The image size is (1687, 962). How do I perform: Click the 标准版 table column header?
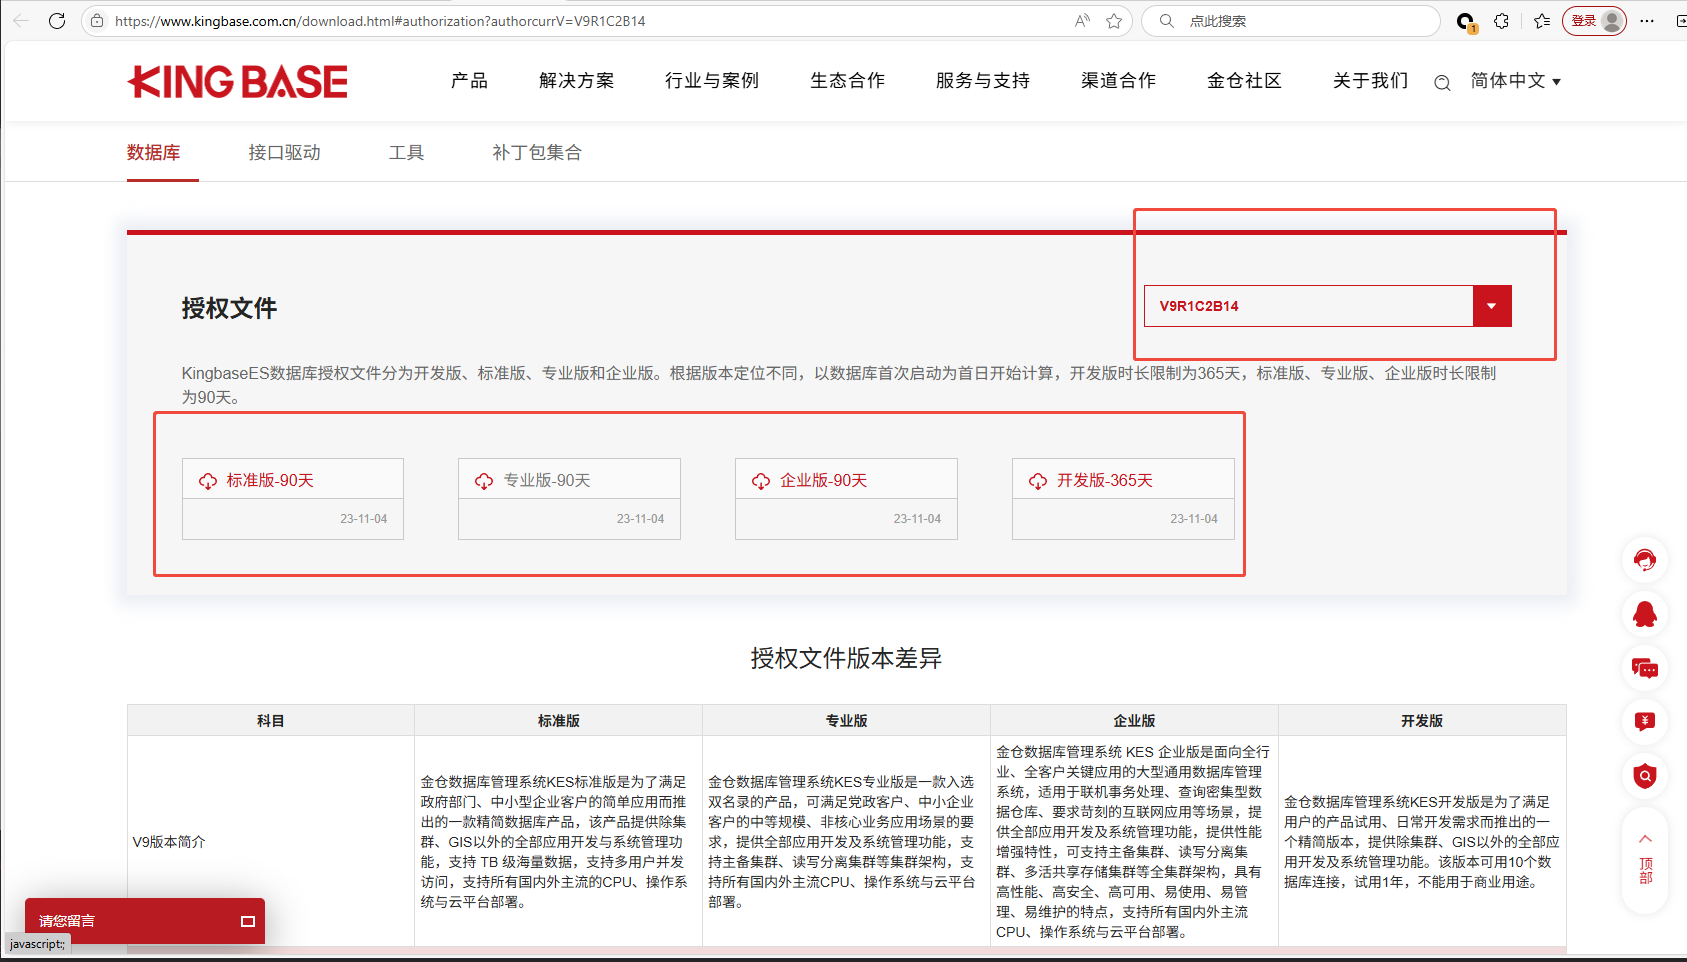point(559,721)
